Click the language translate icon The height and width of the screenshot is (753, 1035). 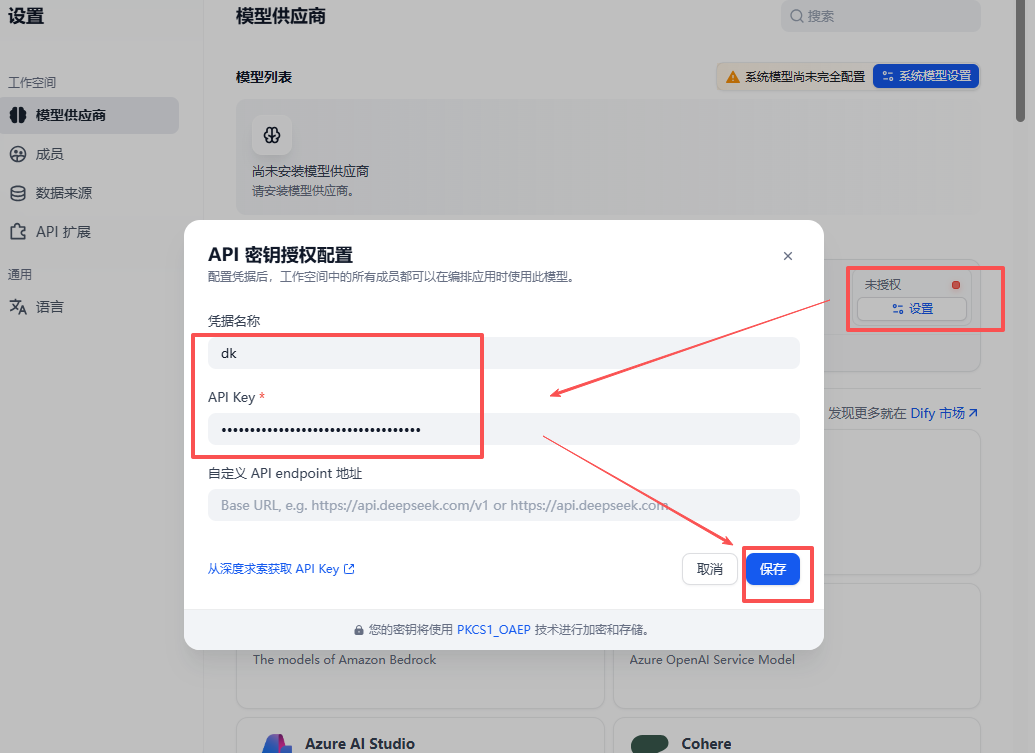click(x=18, y=307)
